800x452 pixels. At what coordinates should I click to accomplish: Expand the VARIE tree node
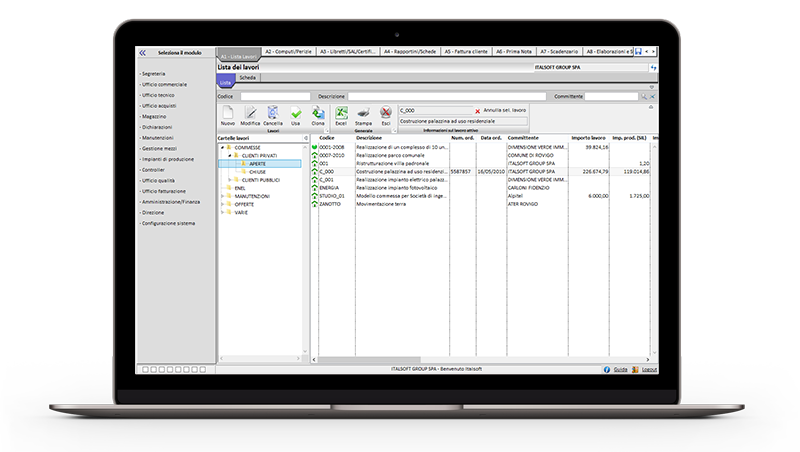(x=222, y=213)
